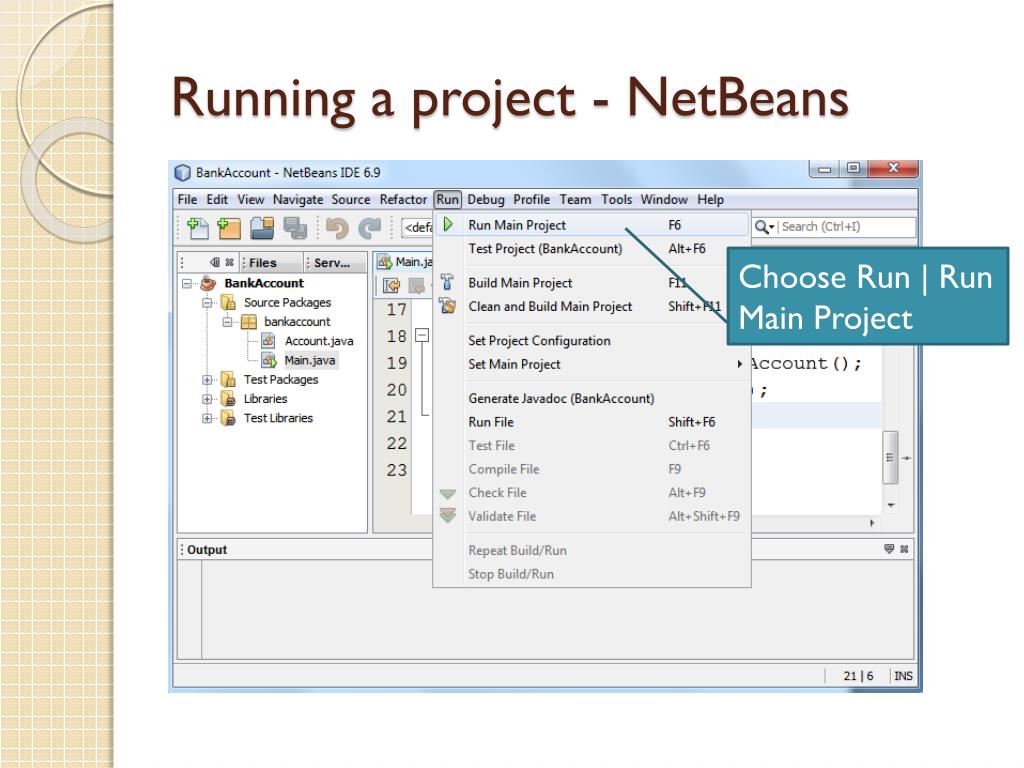Click the cursor position 21 | 6 indicator

click(x=858, y=676)
